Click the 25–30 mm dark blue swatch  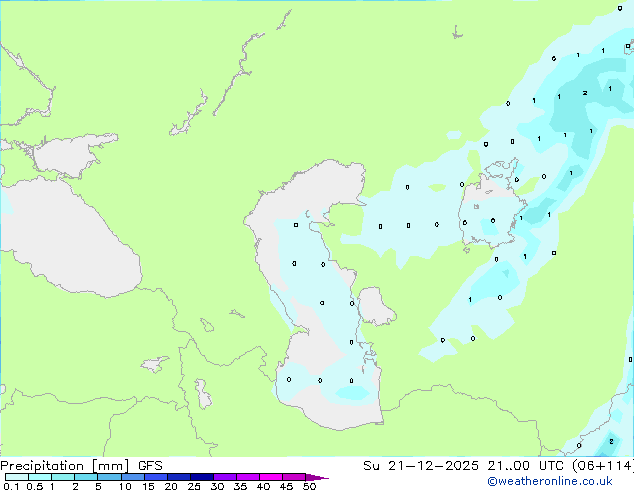point(202,477)
